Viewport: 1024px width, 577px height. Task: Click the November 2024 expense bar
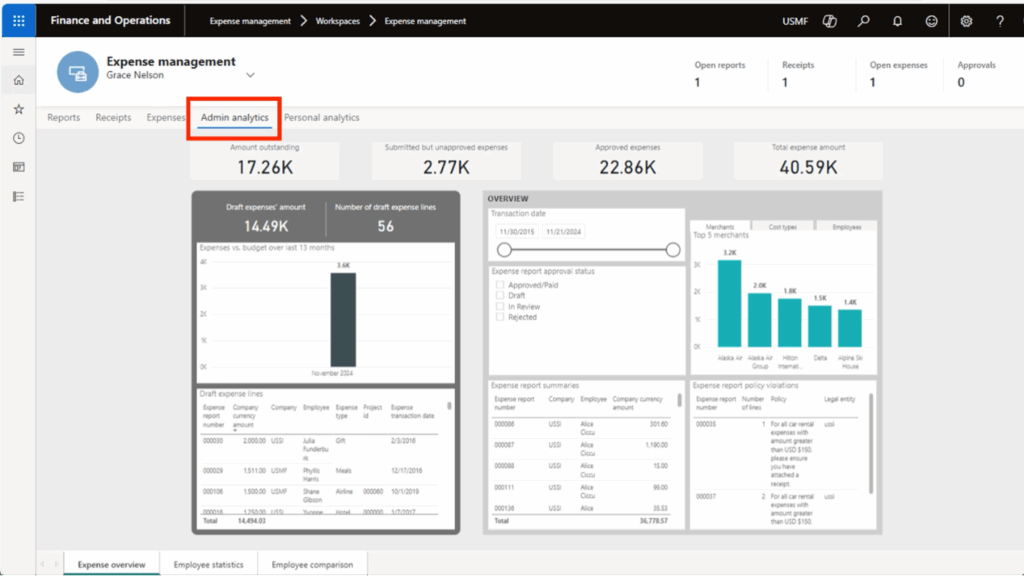[344, 320]
